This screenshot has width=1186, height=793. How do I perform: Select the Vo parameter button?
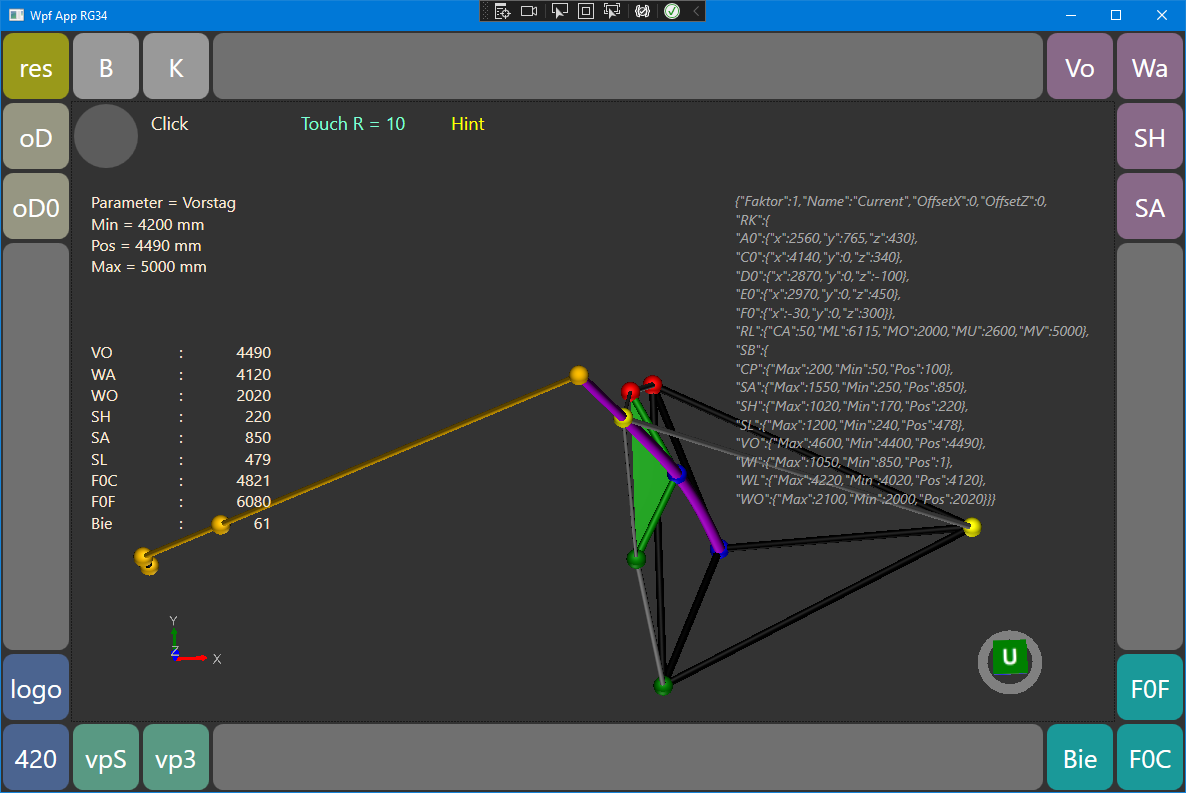(1079, 67)
